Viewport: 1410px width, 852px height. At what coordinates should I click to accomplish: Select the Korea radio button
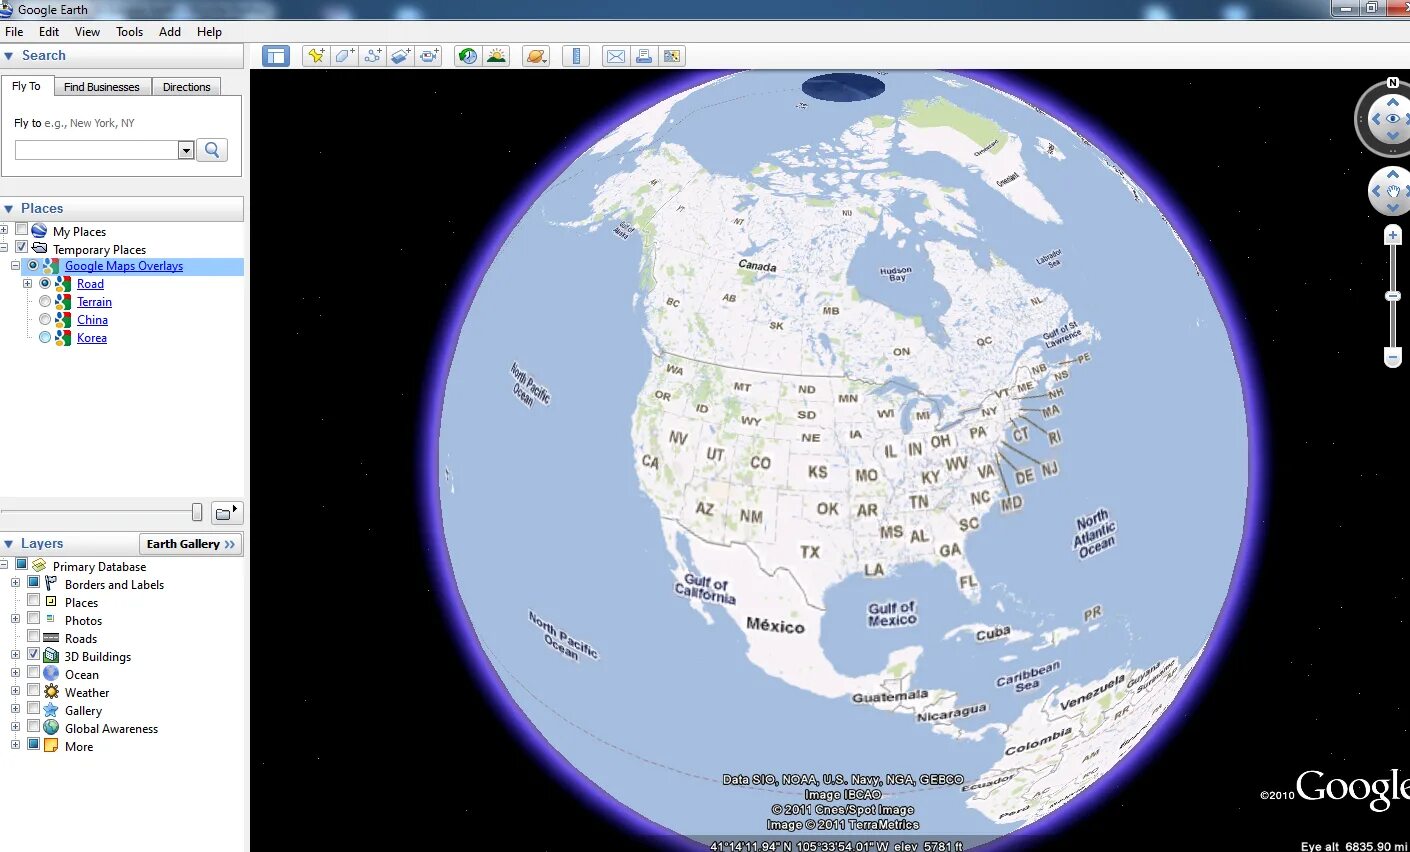(45, 338)
